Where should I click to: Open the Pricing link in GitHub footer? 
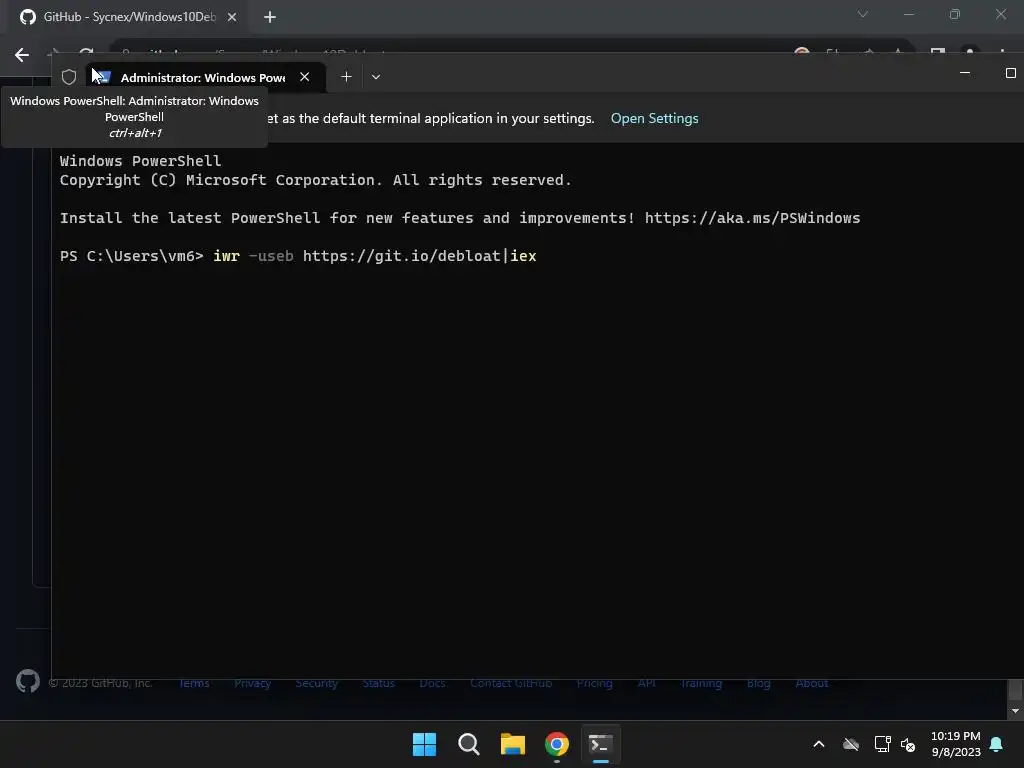click(x=594, y=683)
